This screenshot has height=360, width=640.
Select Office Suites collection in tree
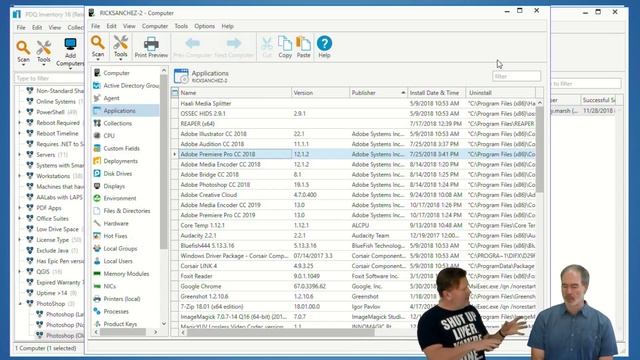[x=52, y=219]
